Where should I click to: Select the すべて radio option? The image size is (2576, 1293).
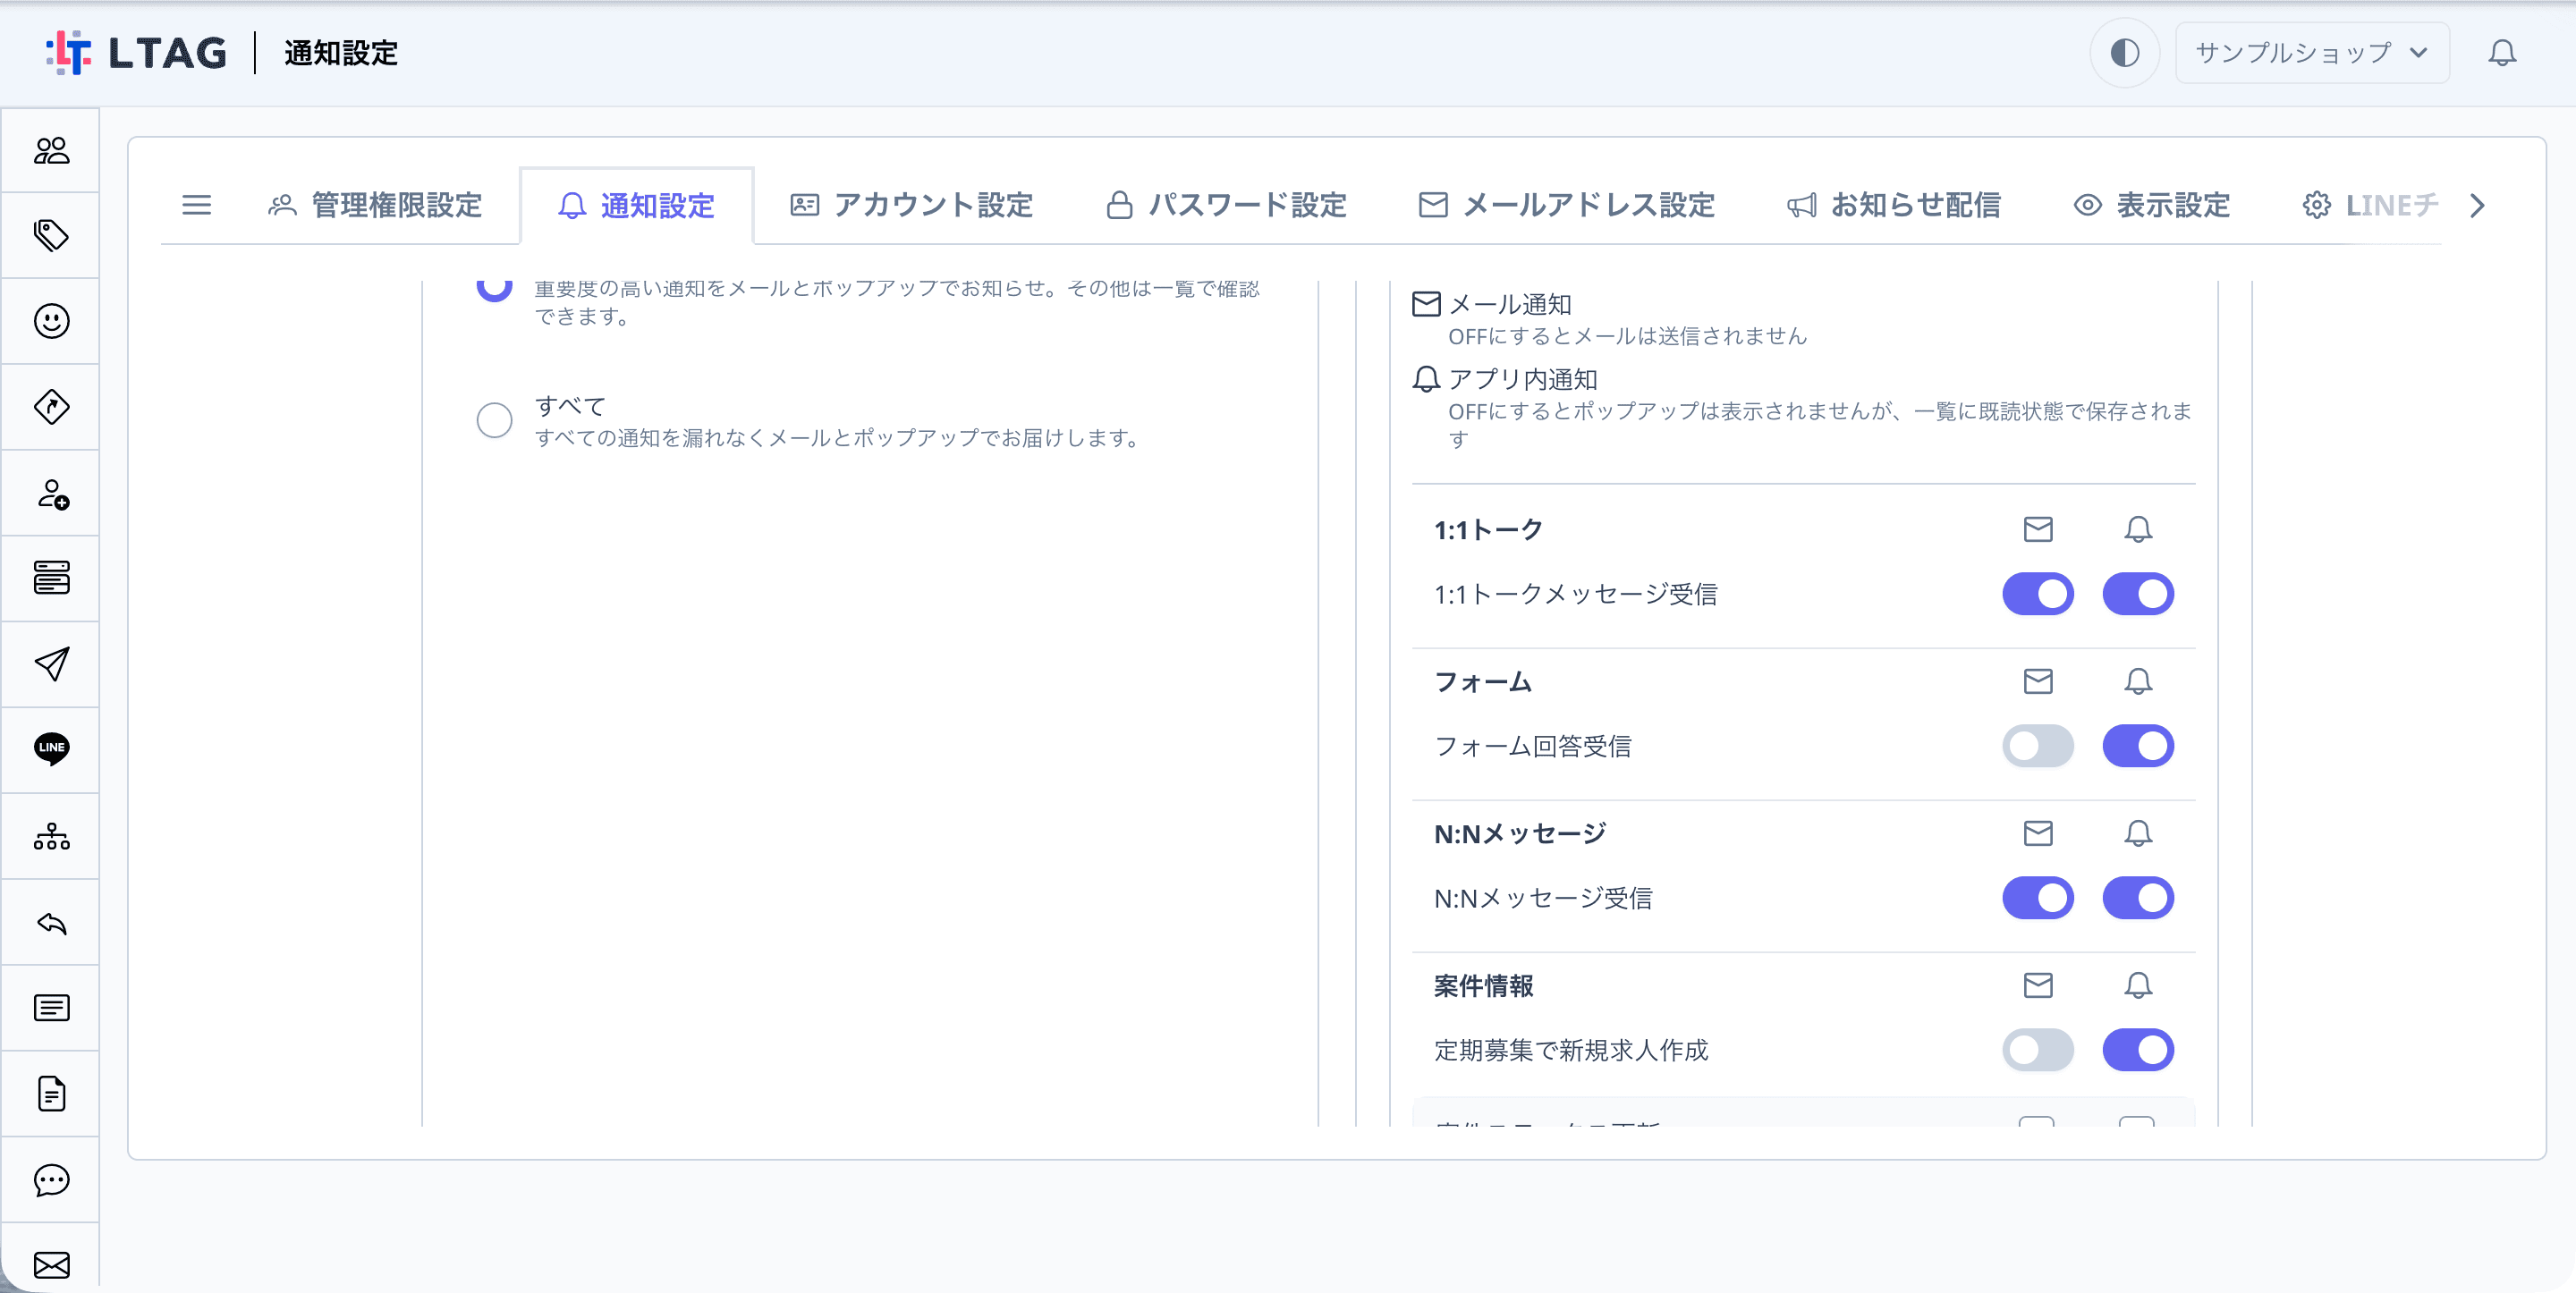point(494,420)
